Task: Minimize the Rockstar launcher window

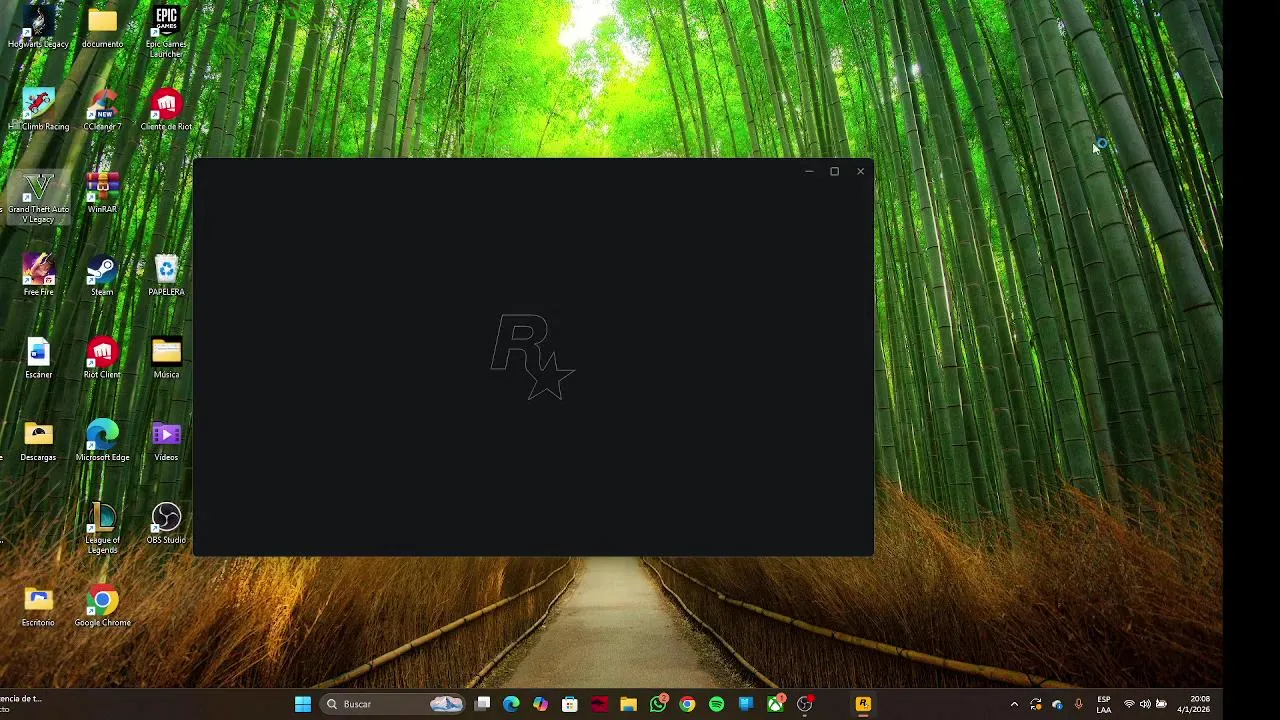Action: point(809,171)
